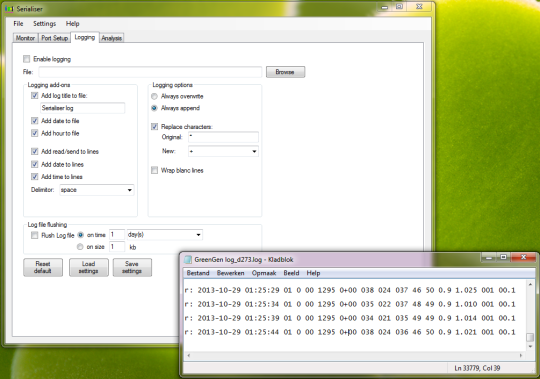Click the Ln 33779, Col 39 status text
The image size is (540, 379).
(477, 368)
